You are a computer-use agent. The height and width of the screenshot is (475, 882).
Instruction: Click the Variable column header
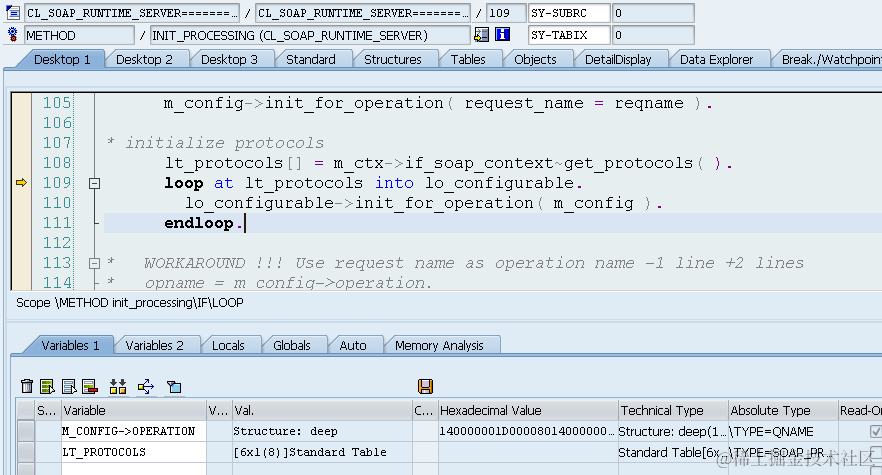coord(134,410)
